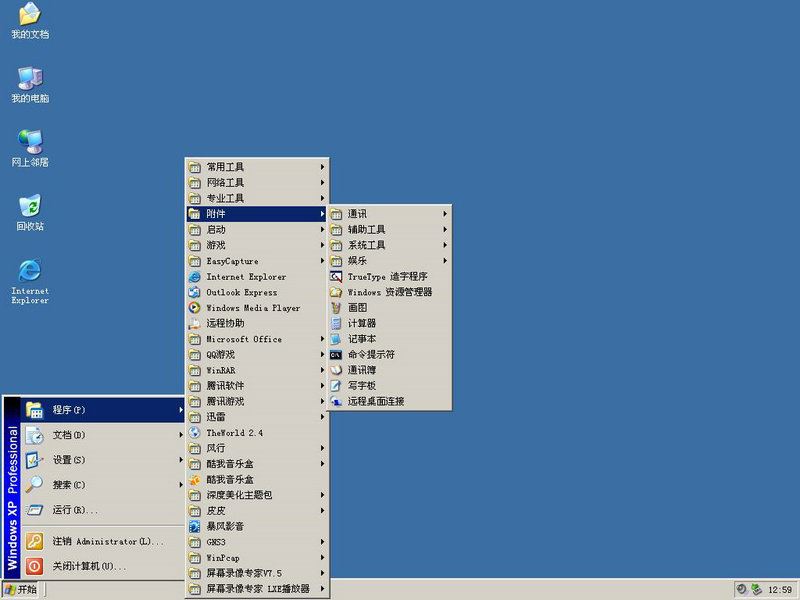The image size is (800, 600).
Task: Select 运行(R)... in Start menu
Action: [x=103, y=510]
